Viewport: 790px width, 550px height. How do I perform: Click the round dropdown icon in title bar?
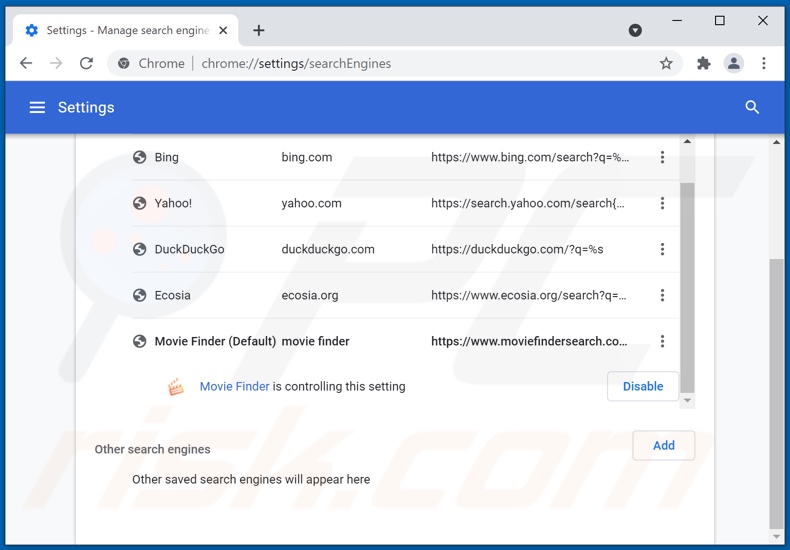(635, 31)
